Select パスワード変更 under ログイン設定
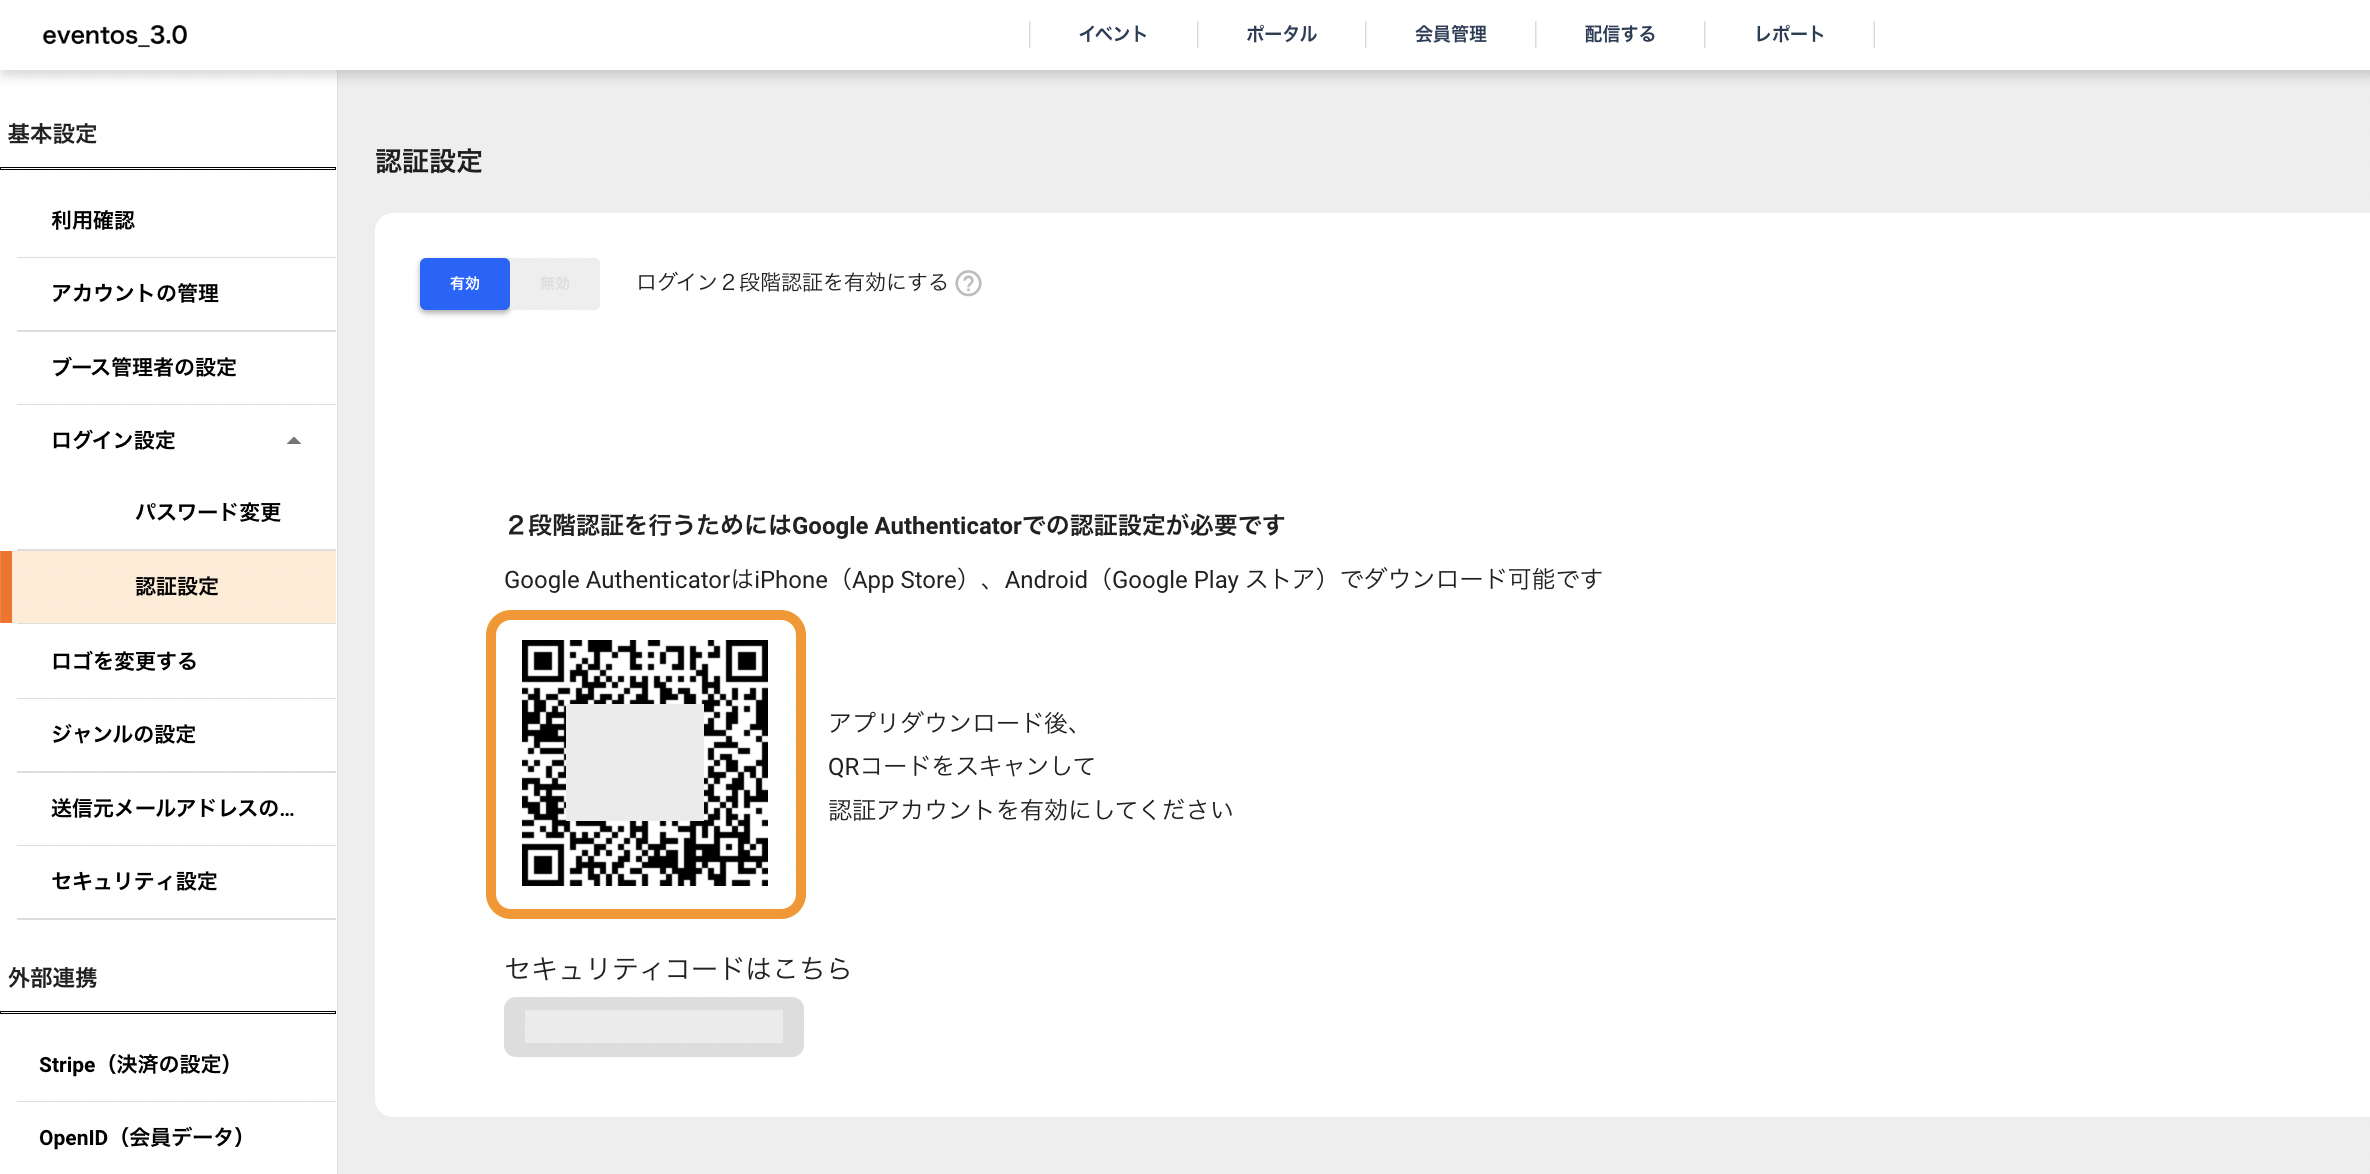 point(207,512)
